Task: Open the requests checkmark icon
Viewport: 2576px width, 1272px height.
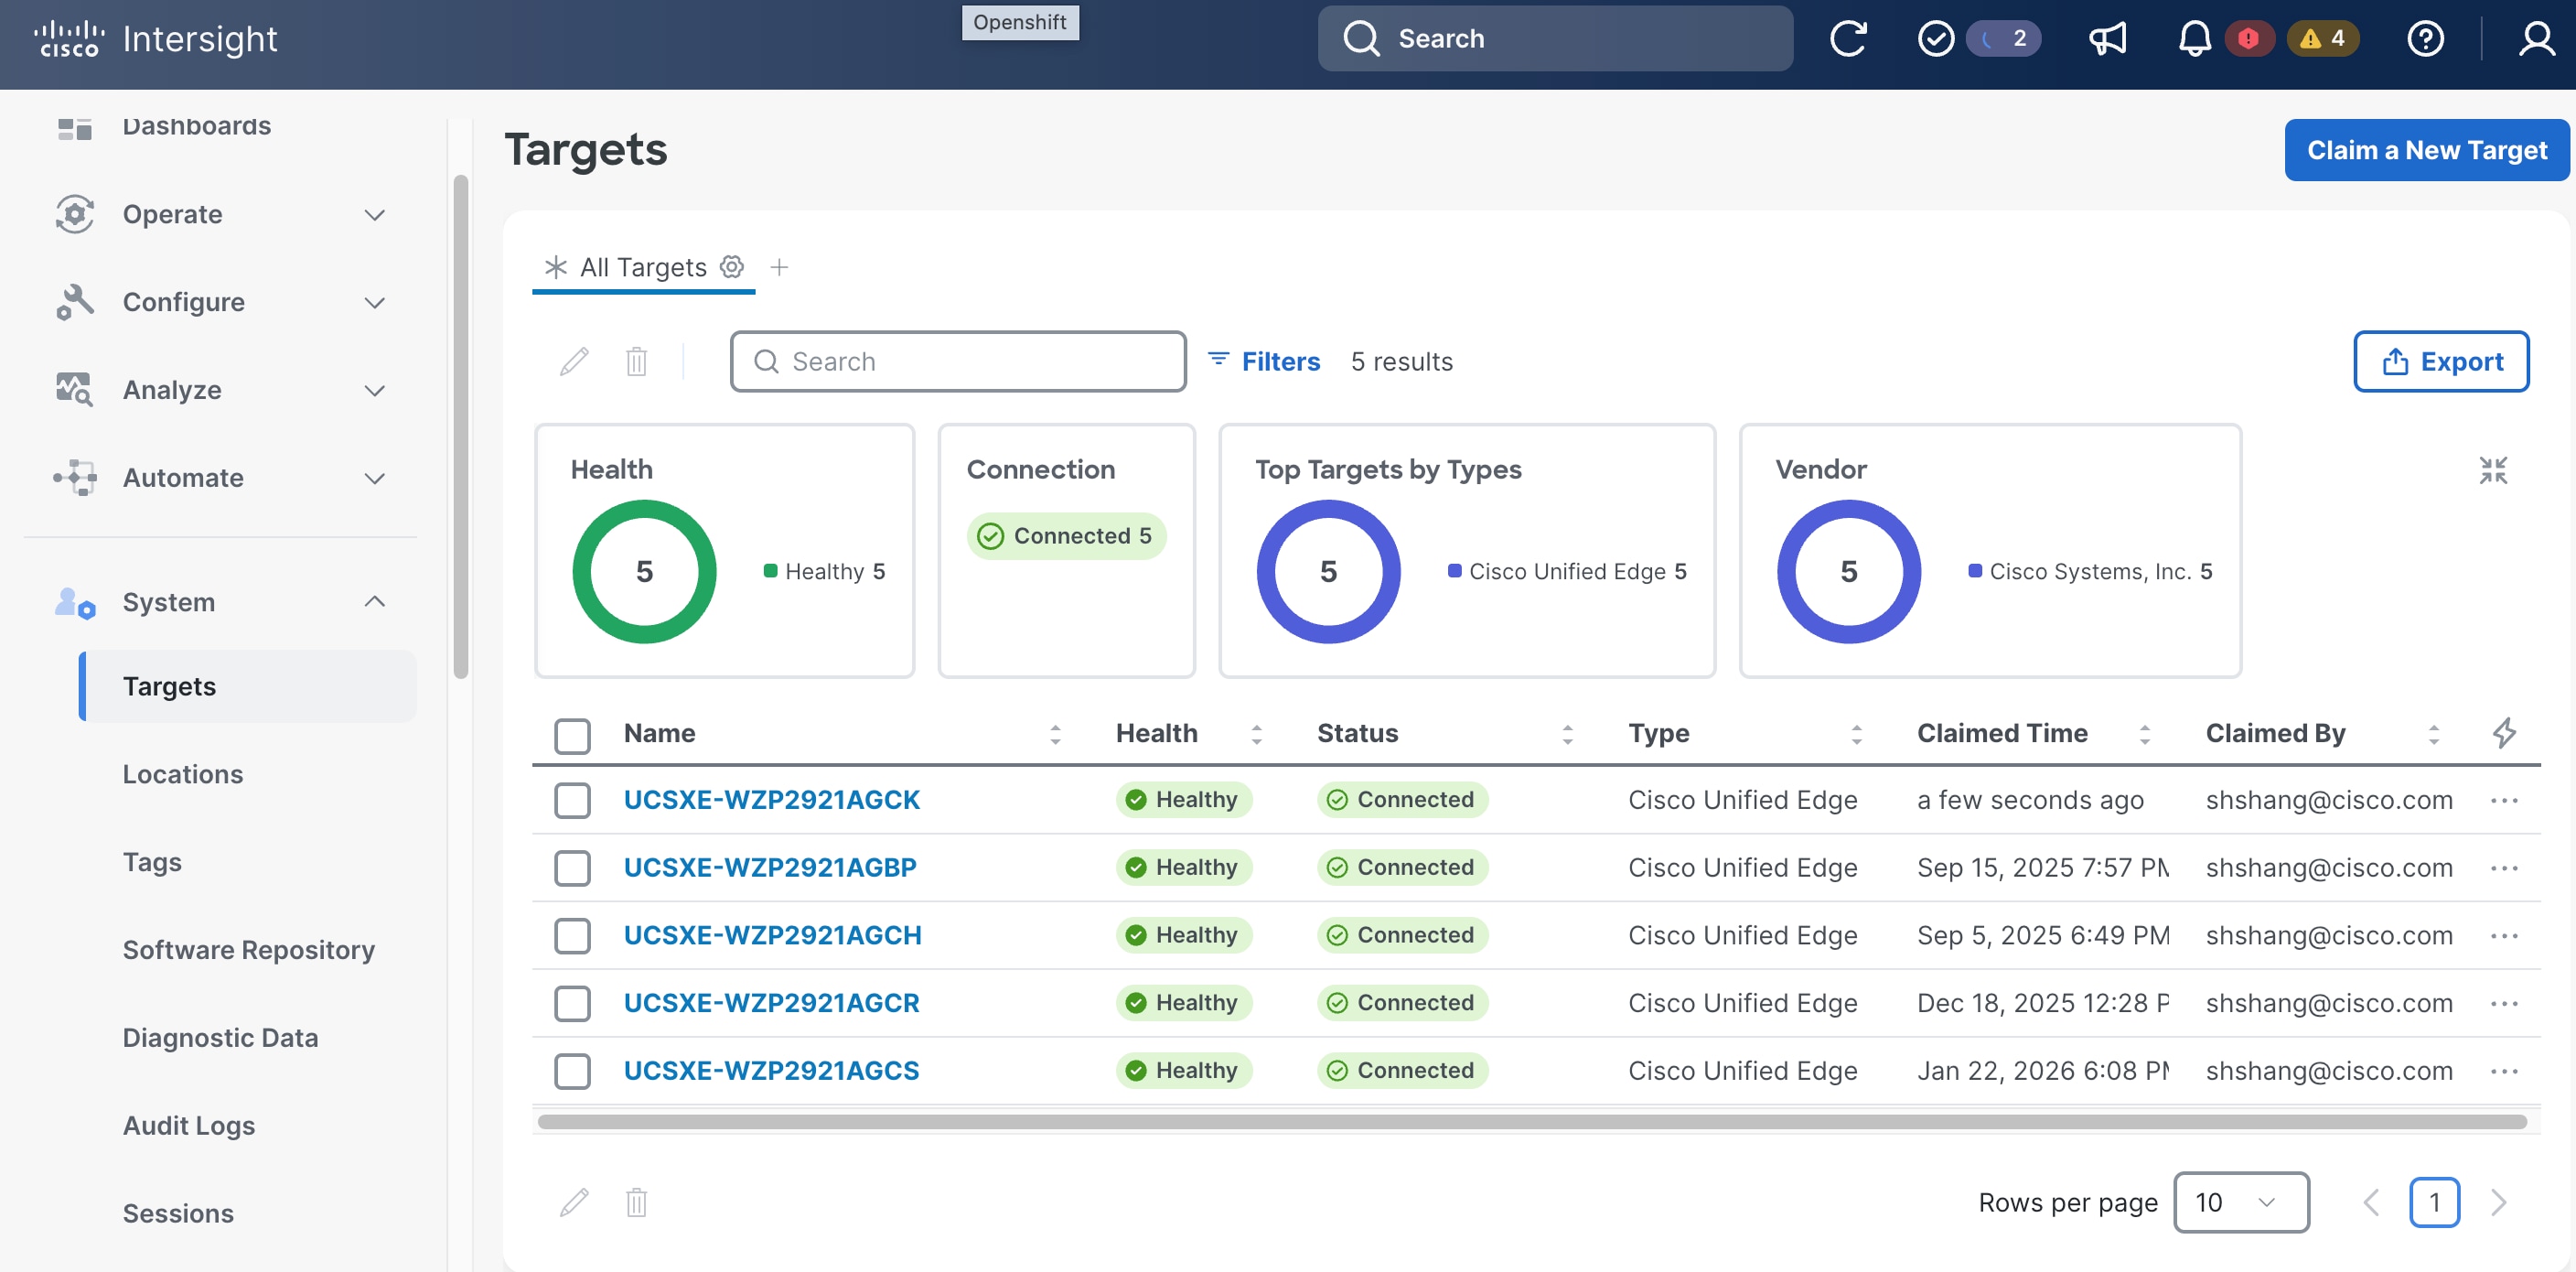Action: coord(1935,39)
